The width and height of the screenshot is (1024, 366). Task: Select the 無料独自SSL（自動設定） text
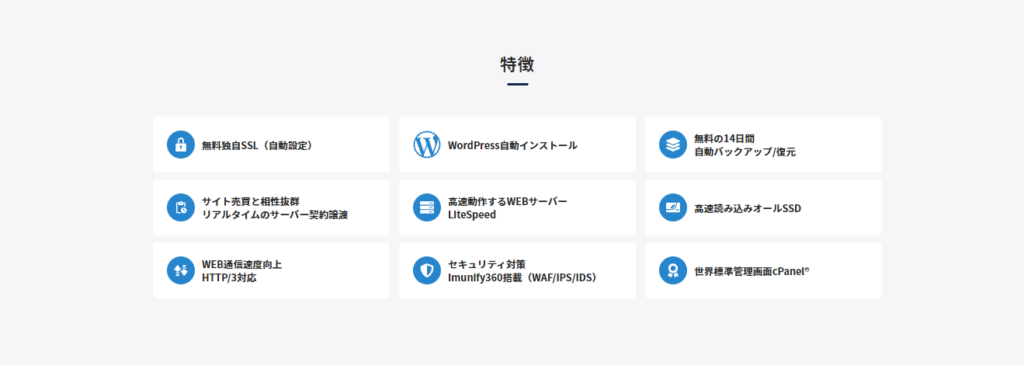click(257, 145)
